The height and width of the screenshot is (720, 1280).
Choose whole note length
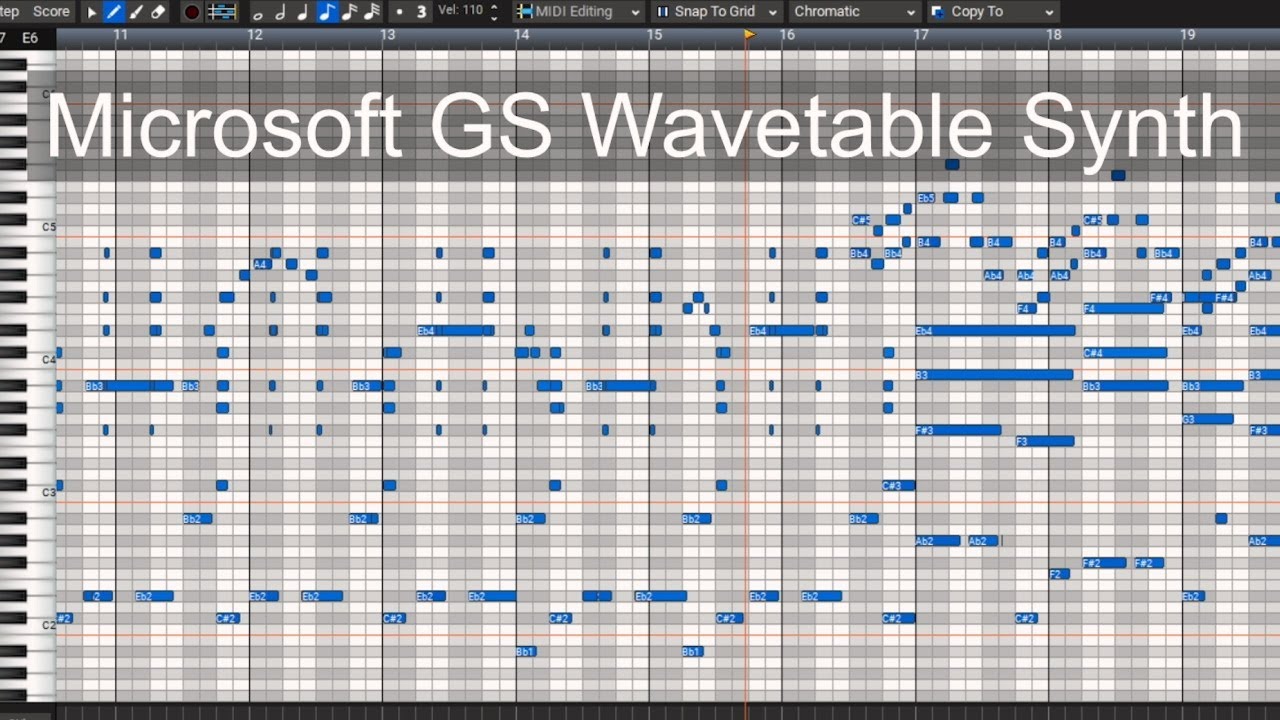click(x=258, y=13)
